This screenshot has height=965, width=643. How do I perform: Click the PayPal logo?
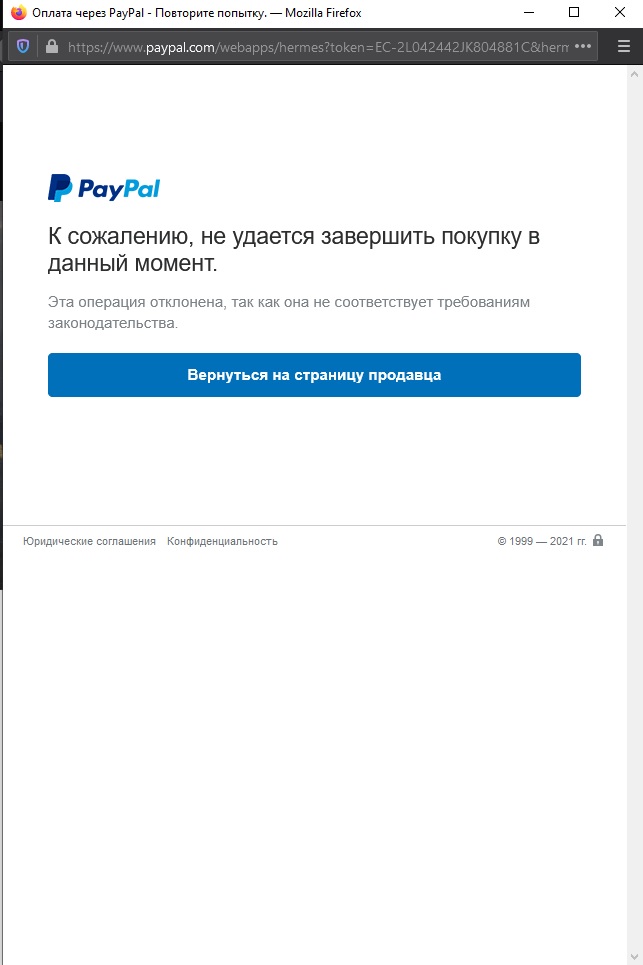pos(104,188)
